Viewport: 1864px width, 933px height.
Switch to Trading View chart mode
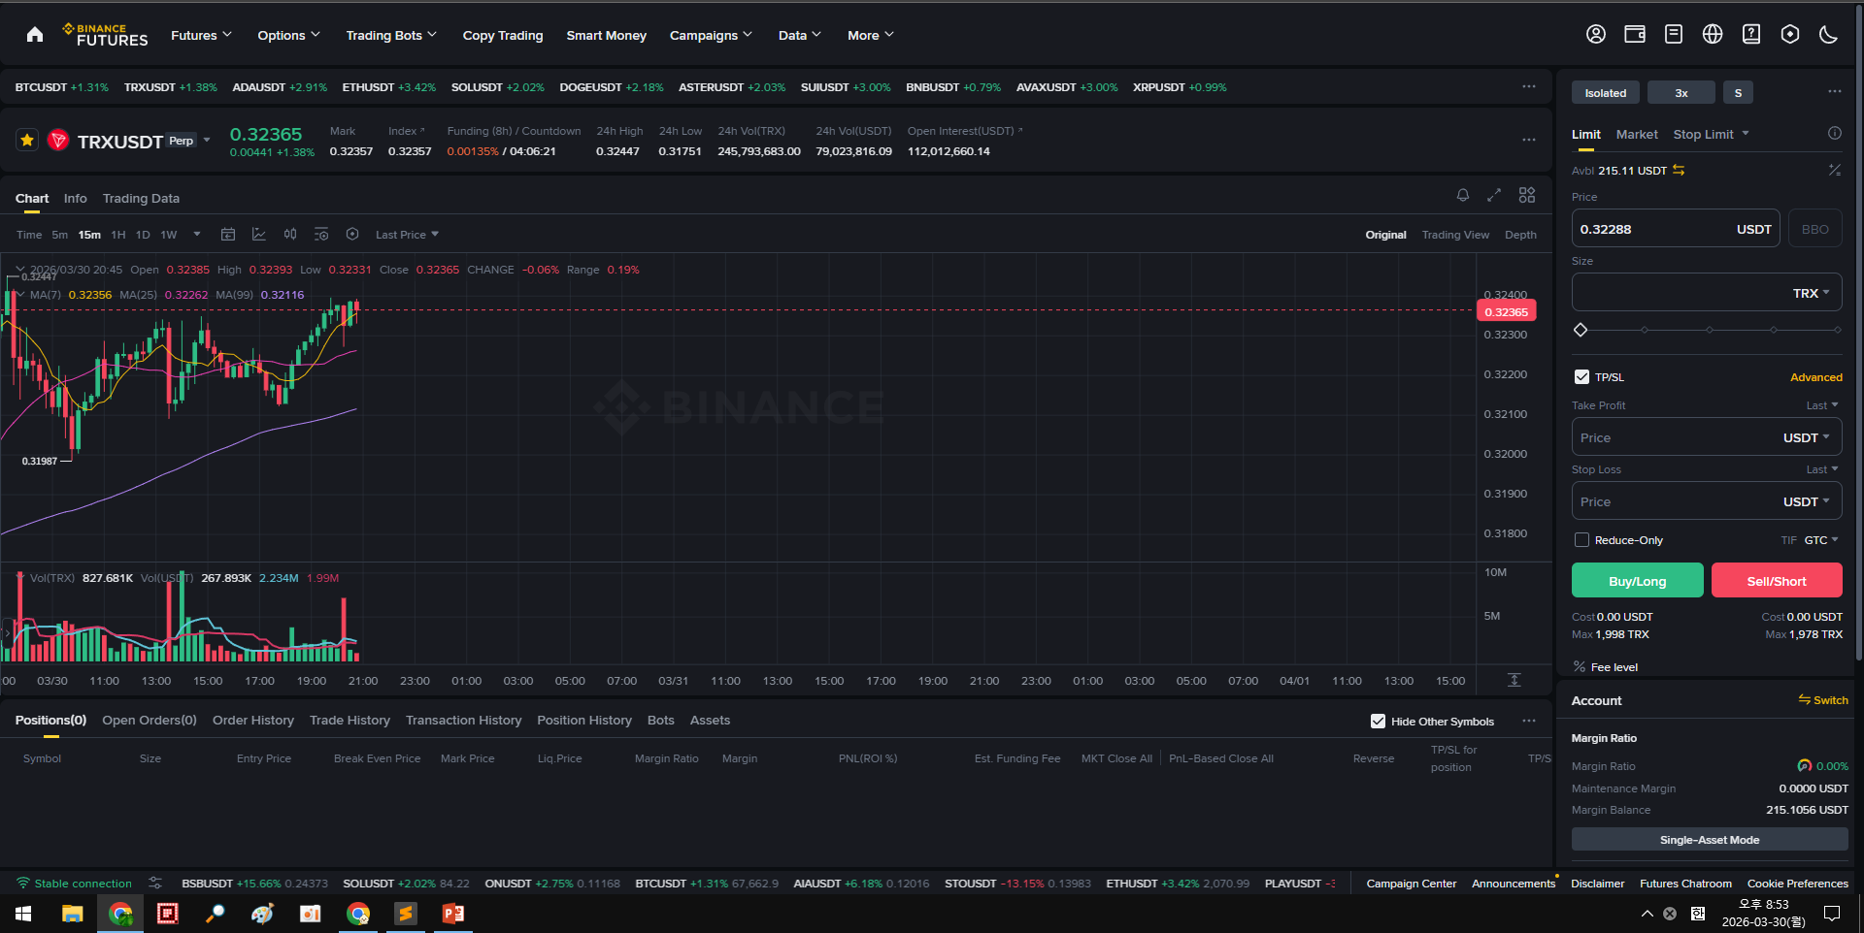(1455, 235)
